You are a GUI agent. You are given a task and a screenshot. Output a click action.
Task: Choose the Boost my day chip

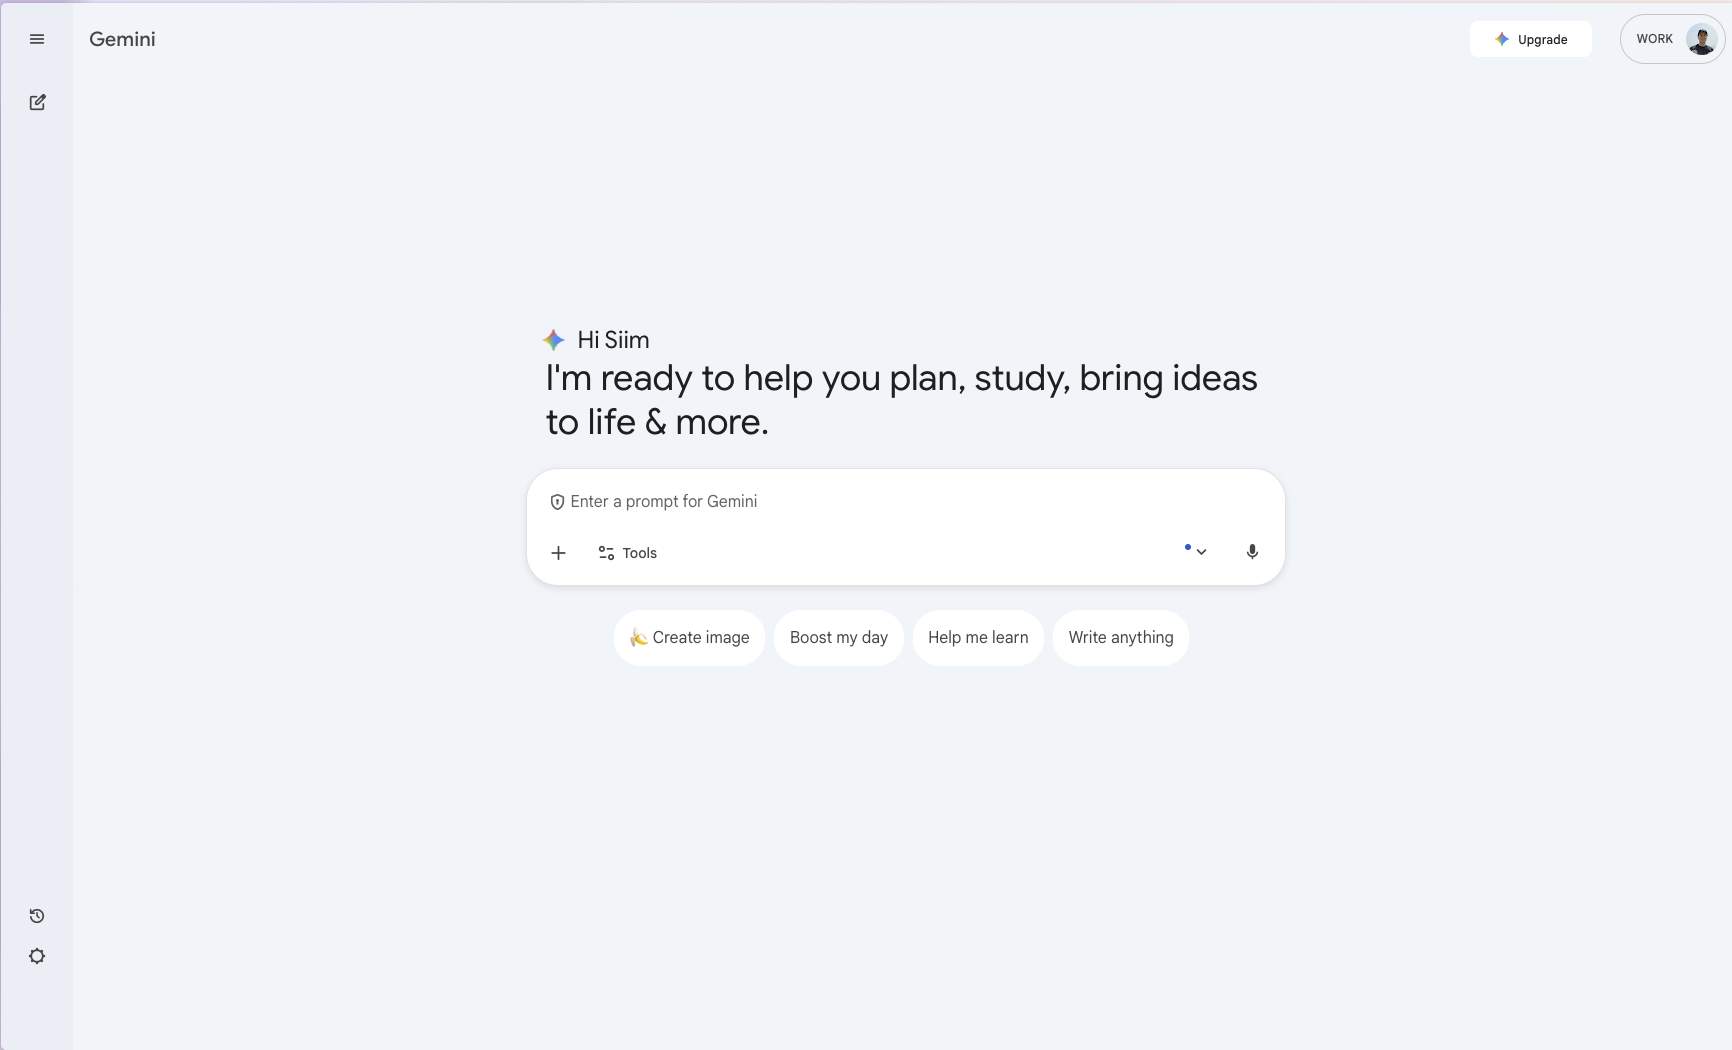click(838, 638)
